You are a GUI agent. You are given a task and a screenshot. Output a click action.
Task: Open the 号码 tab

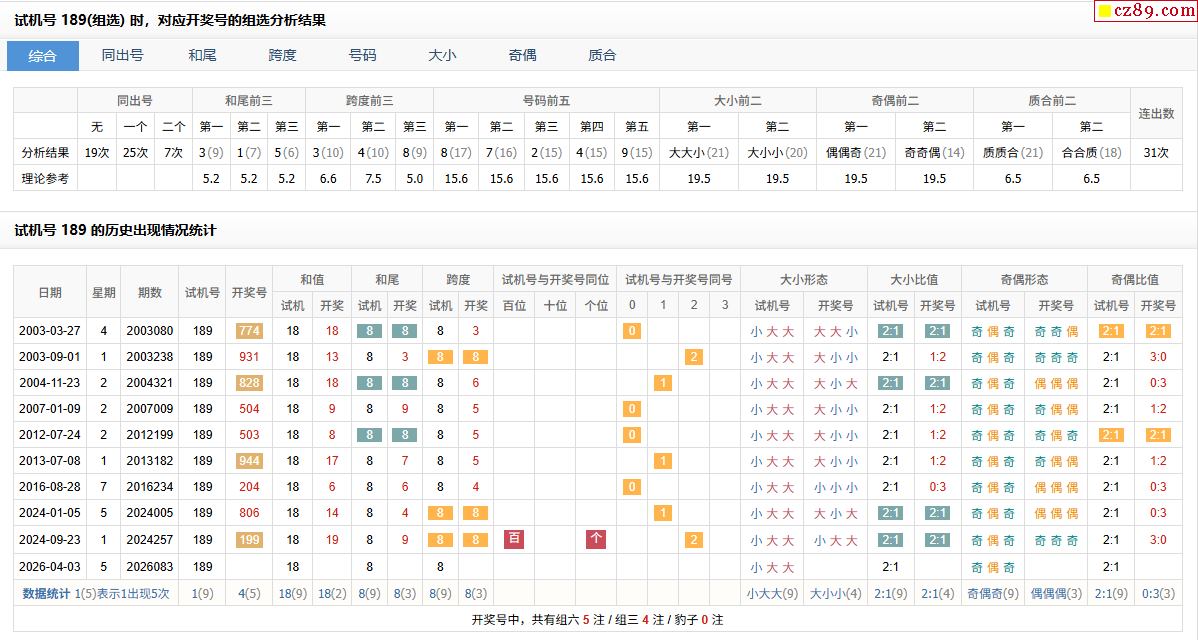click(362, 56)
